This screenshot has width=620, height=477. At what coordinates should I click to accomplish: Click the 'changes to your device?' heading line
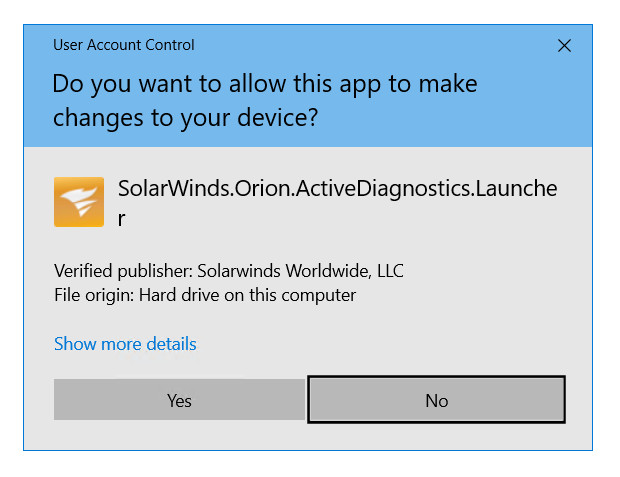tap(185, 118)
